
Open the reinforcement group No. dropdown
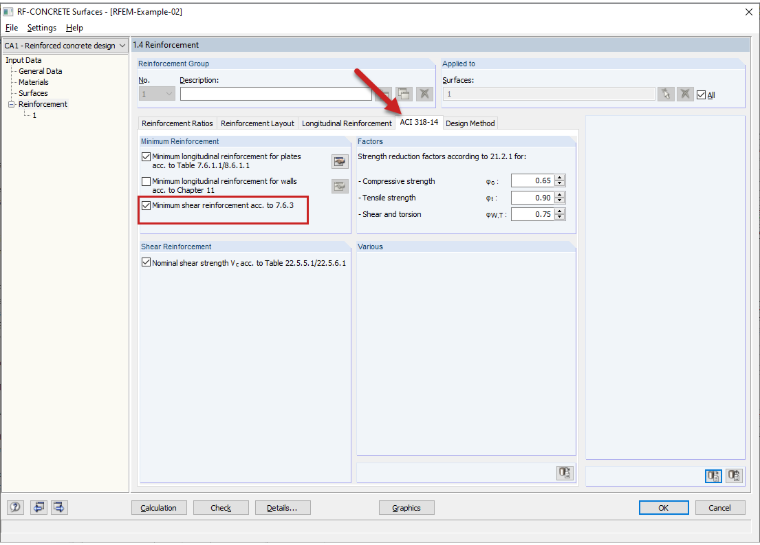(169, 94)
